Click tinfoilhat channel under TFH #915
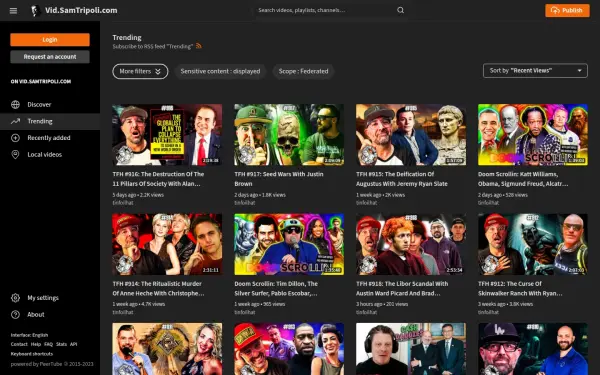Screen dimensions: 600x375 click(x=367, y=203)
